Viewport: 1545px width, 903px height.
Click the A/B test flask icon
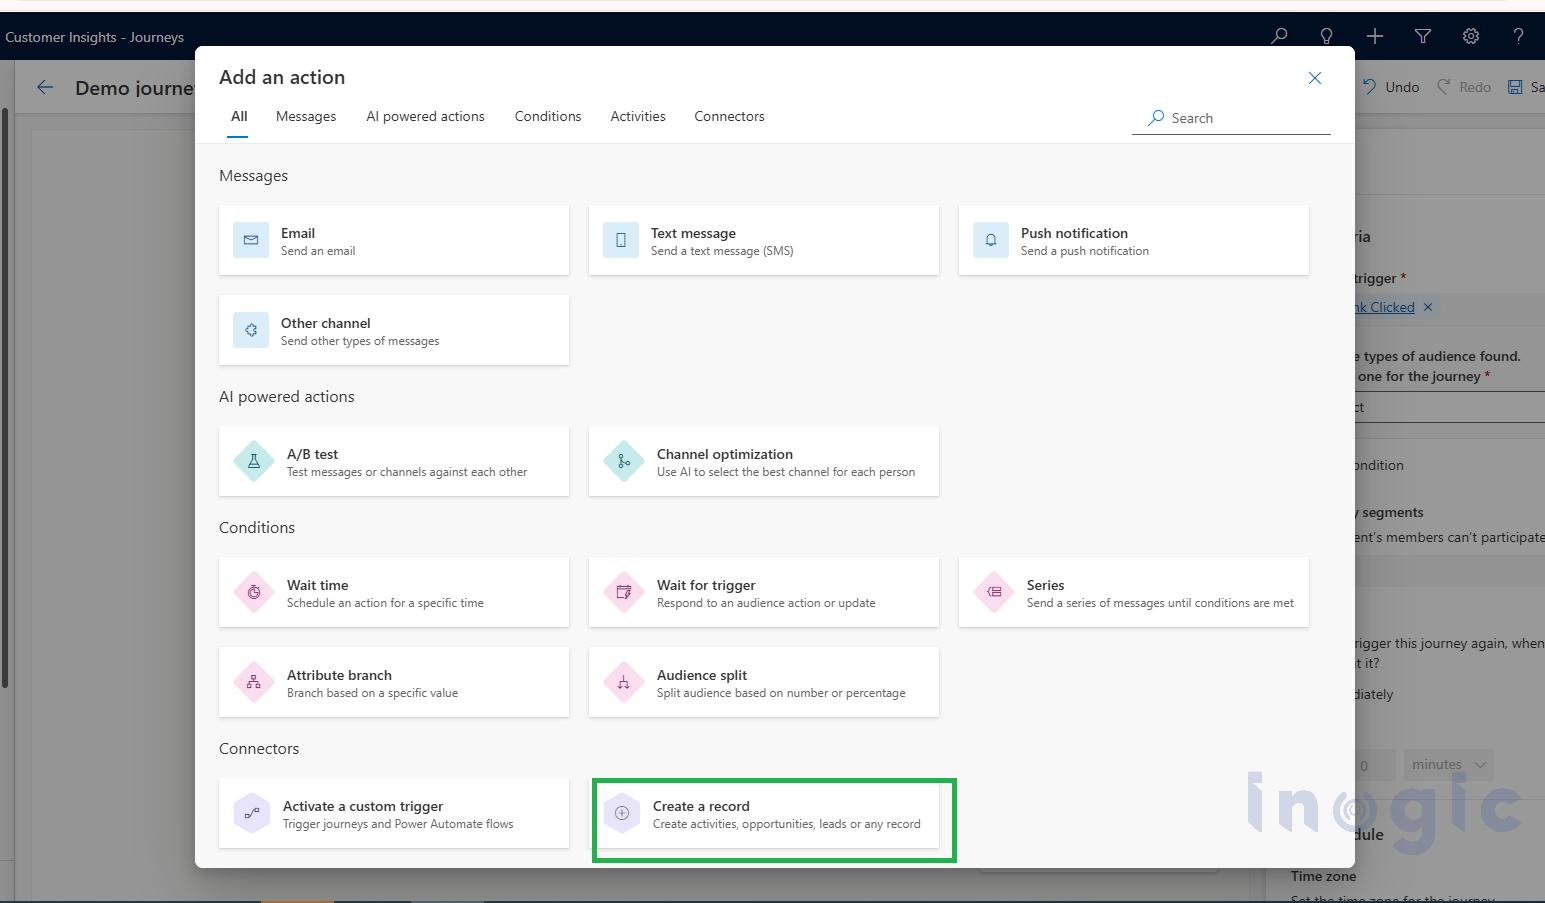tap(254, 461)
